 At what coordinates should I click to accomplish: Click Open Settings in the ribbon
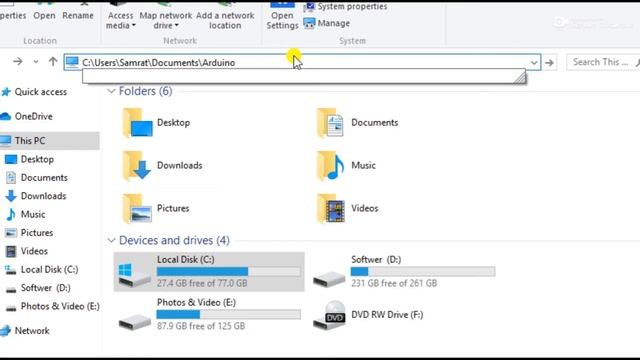[282, 16]
